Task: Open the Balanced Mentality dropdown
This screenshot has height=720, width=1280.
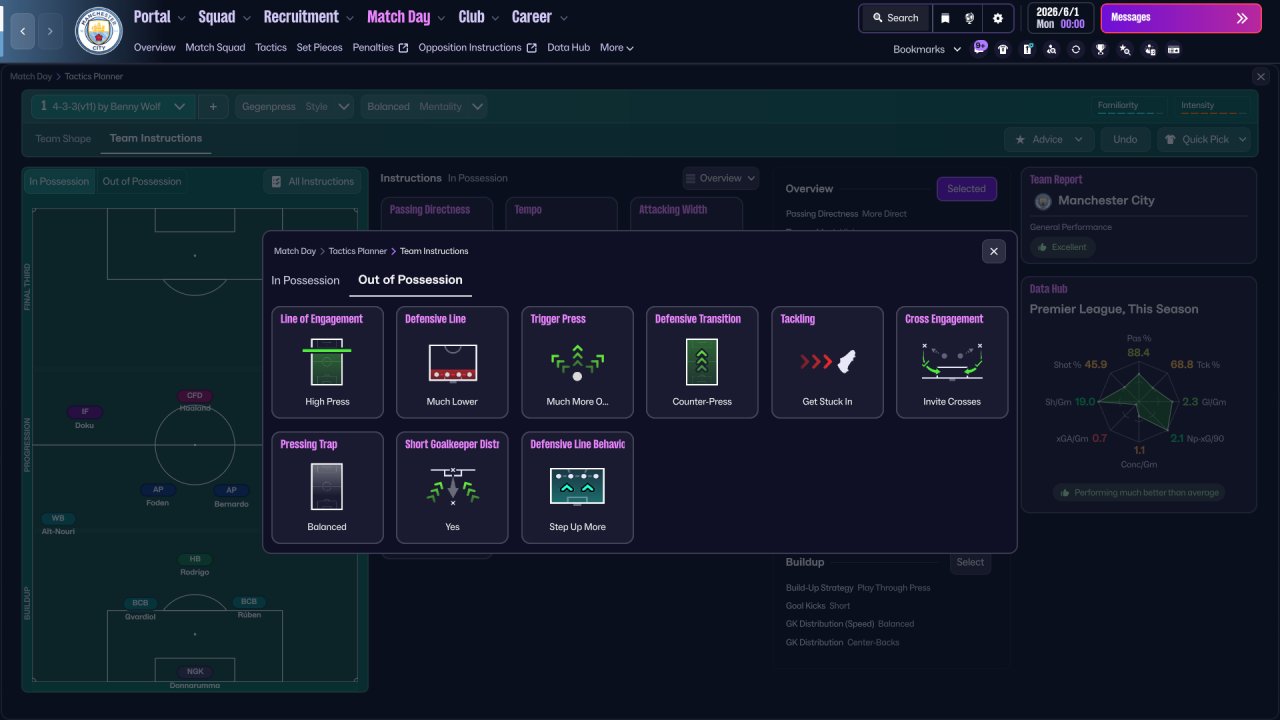Action: click(x=424, y=106)
